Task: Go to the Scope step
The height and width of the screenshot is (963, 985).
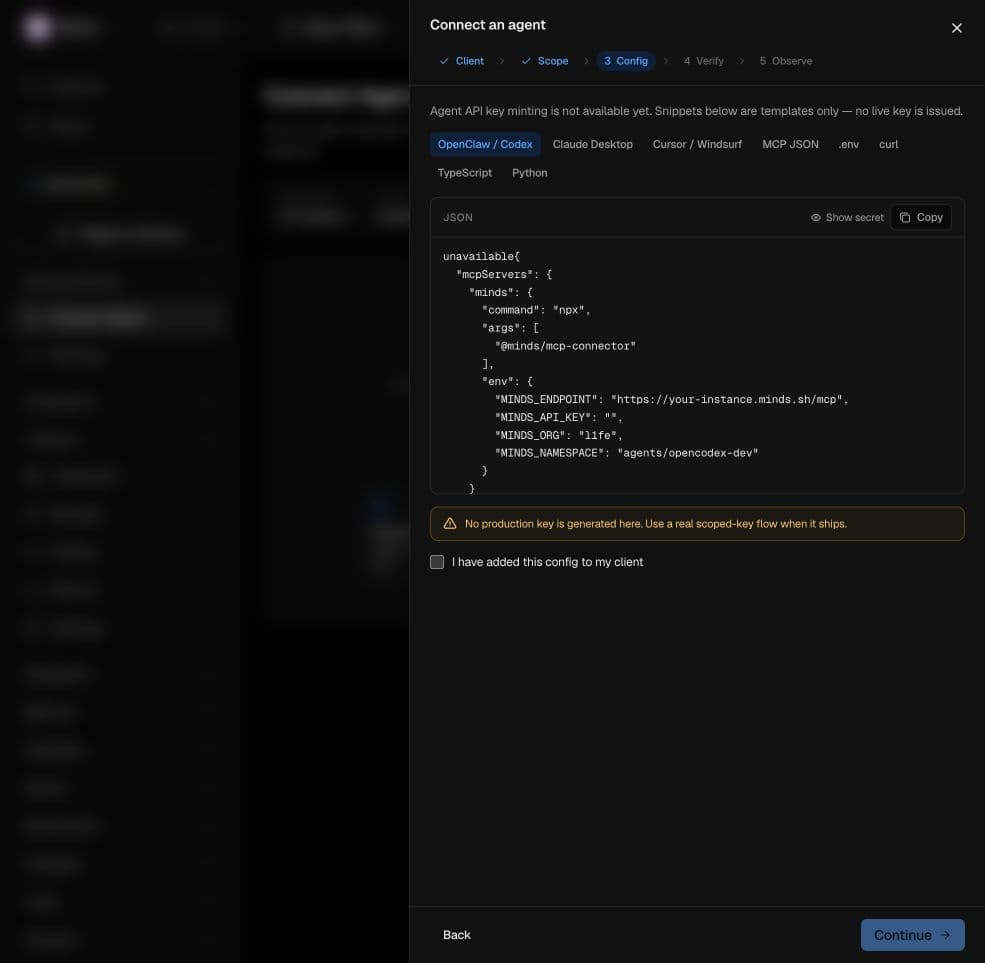Action: pos(545,61)
